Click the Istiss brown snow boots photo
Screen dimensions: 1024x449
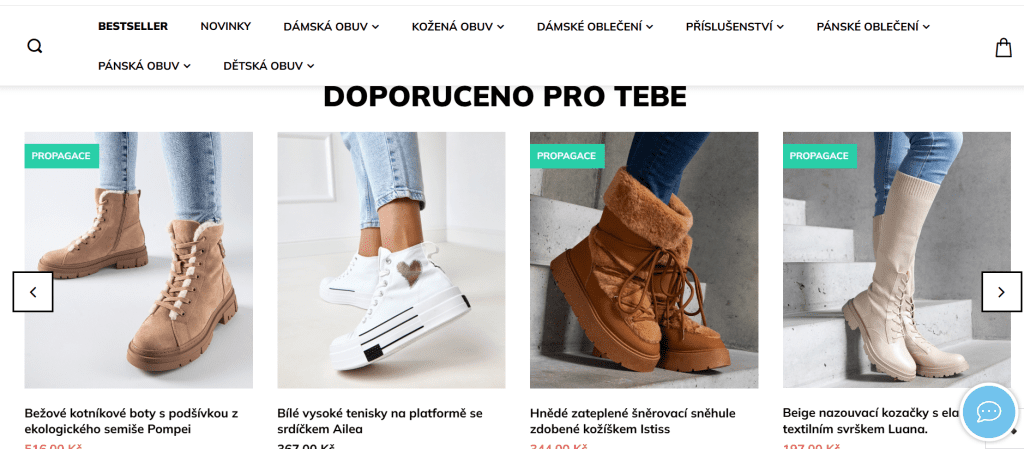pos(644,260)
